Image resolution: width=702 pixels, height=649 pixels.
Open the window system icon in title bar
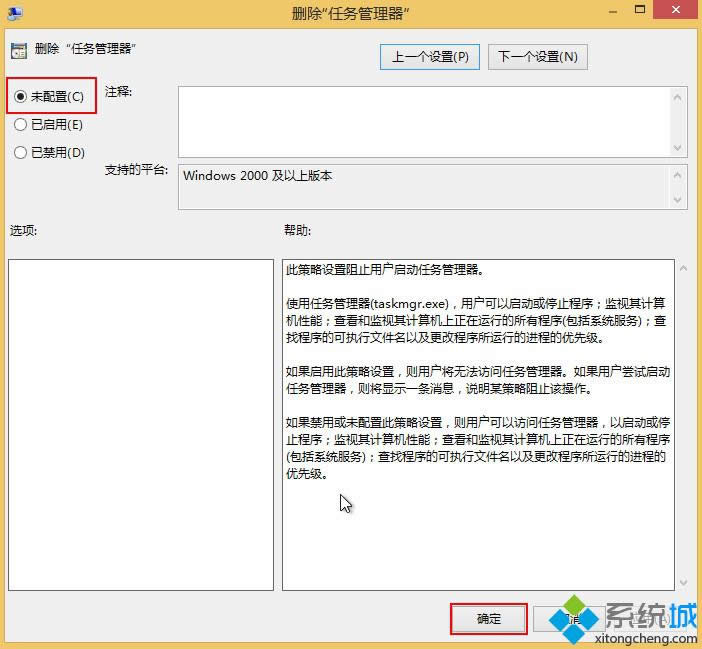(x=14, y=12)
